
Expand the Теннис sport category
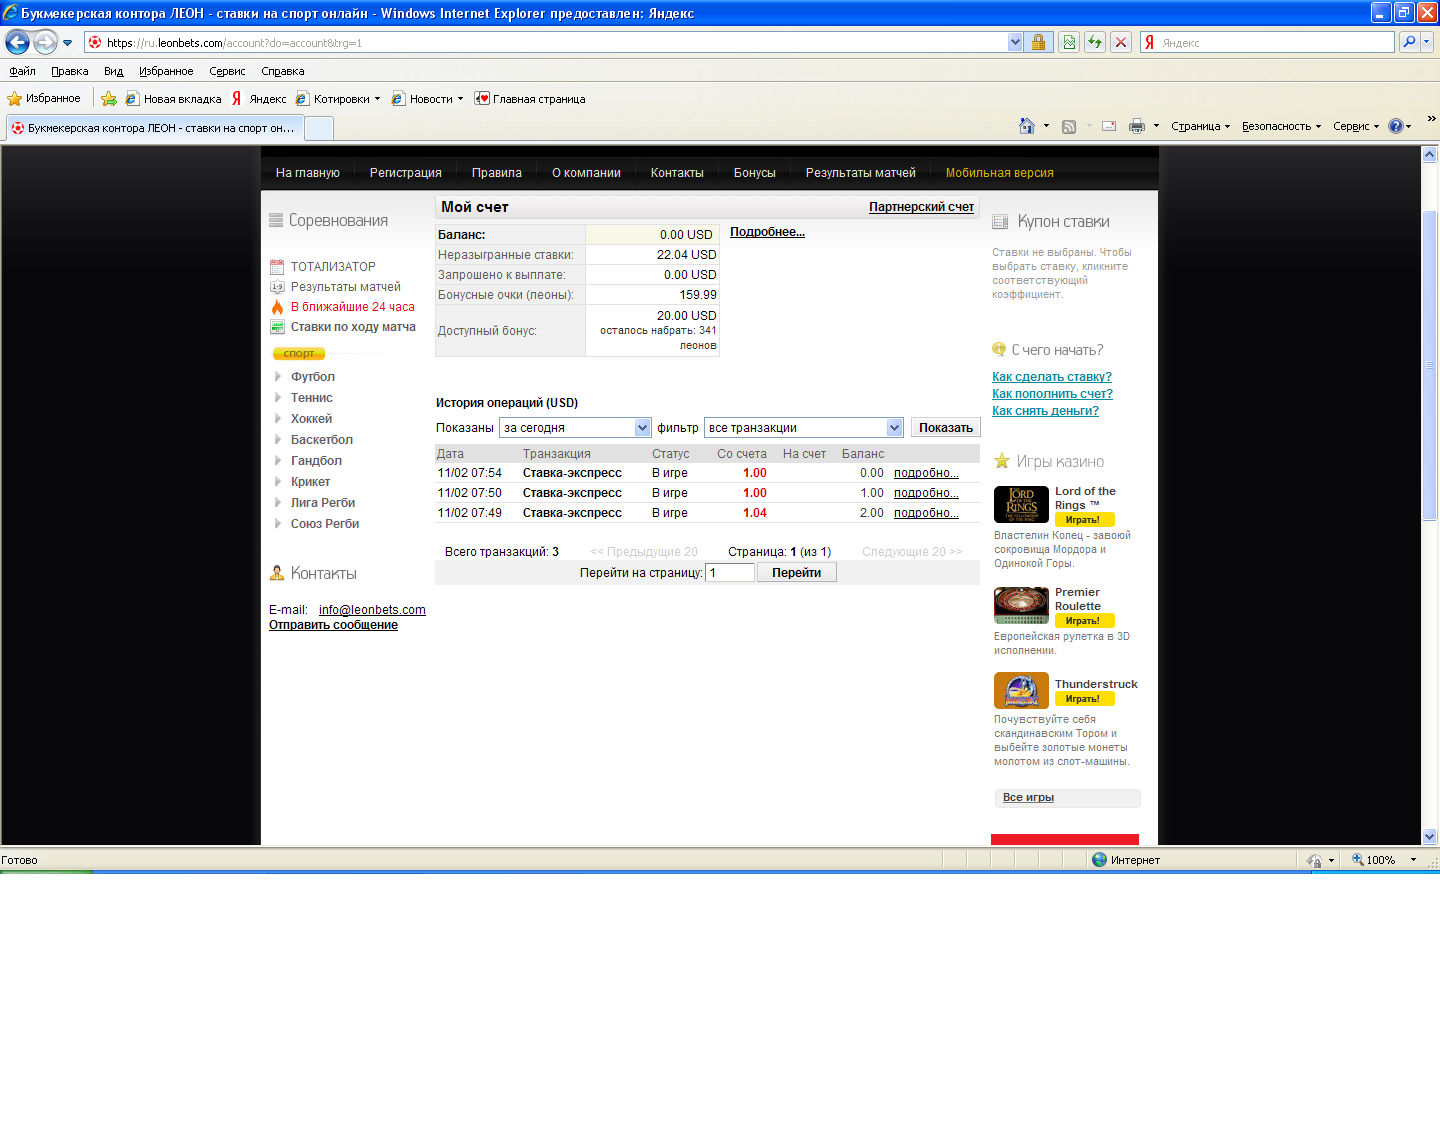coord(311,398)
